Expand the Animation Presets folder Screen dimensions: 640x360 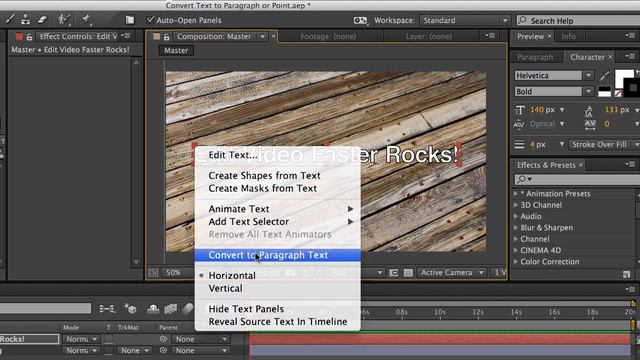[516, 193]
